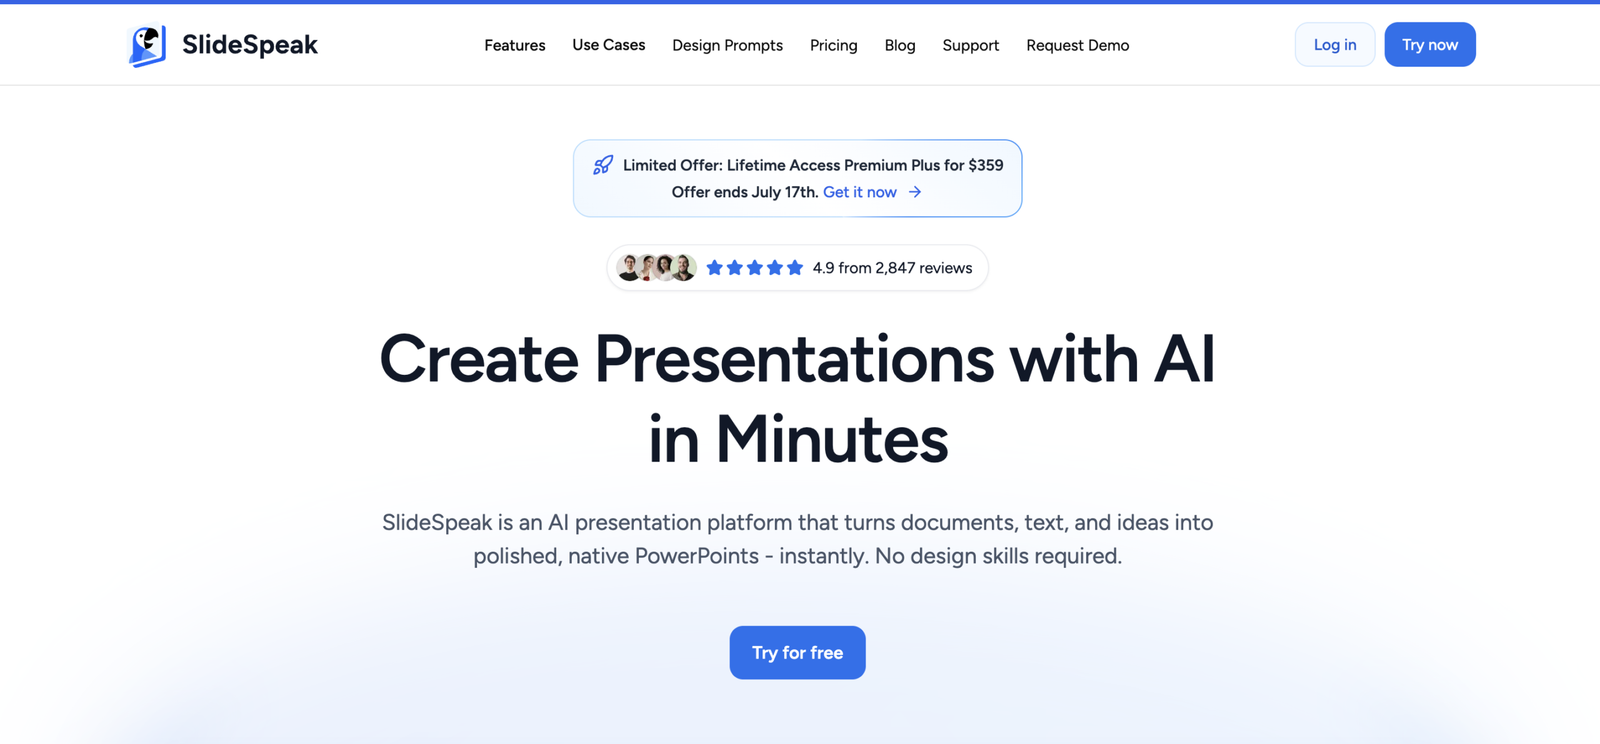1600x744 pixels.
Task: Click the arrow after Get it now
Action: [x=915, y=192]
